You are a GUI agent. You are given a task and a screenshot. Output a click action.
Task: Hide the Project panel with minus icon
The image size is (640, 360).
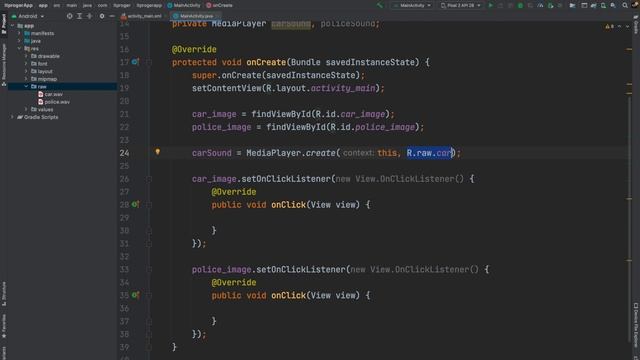[112, 16]
